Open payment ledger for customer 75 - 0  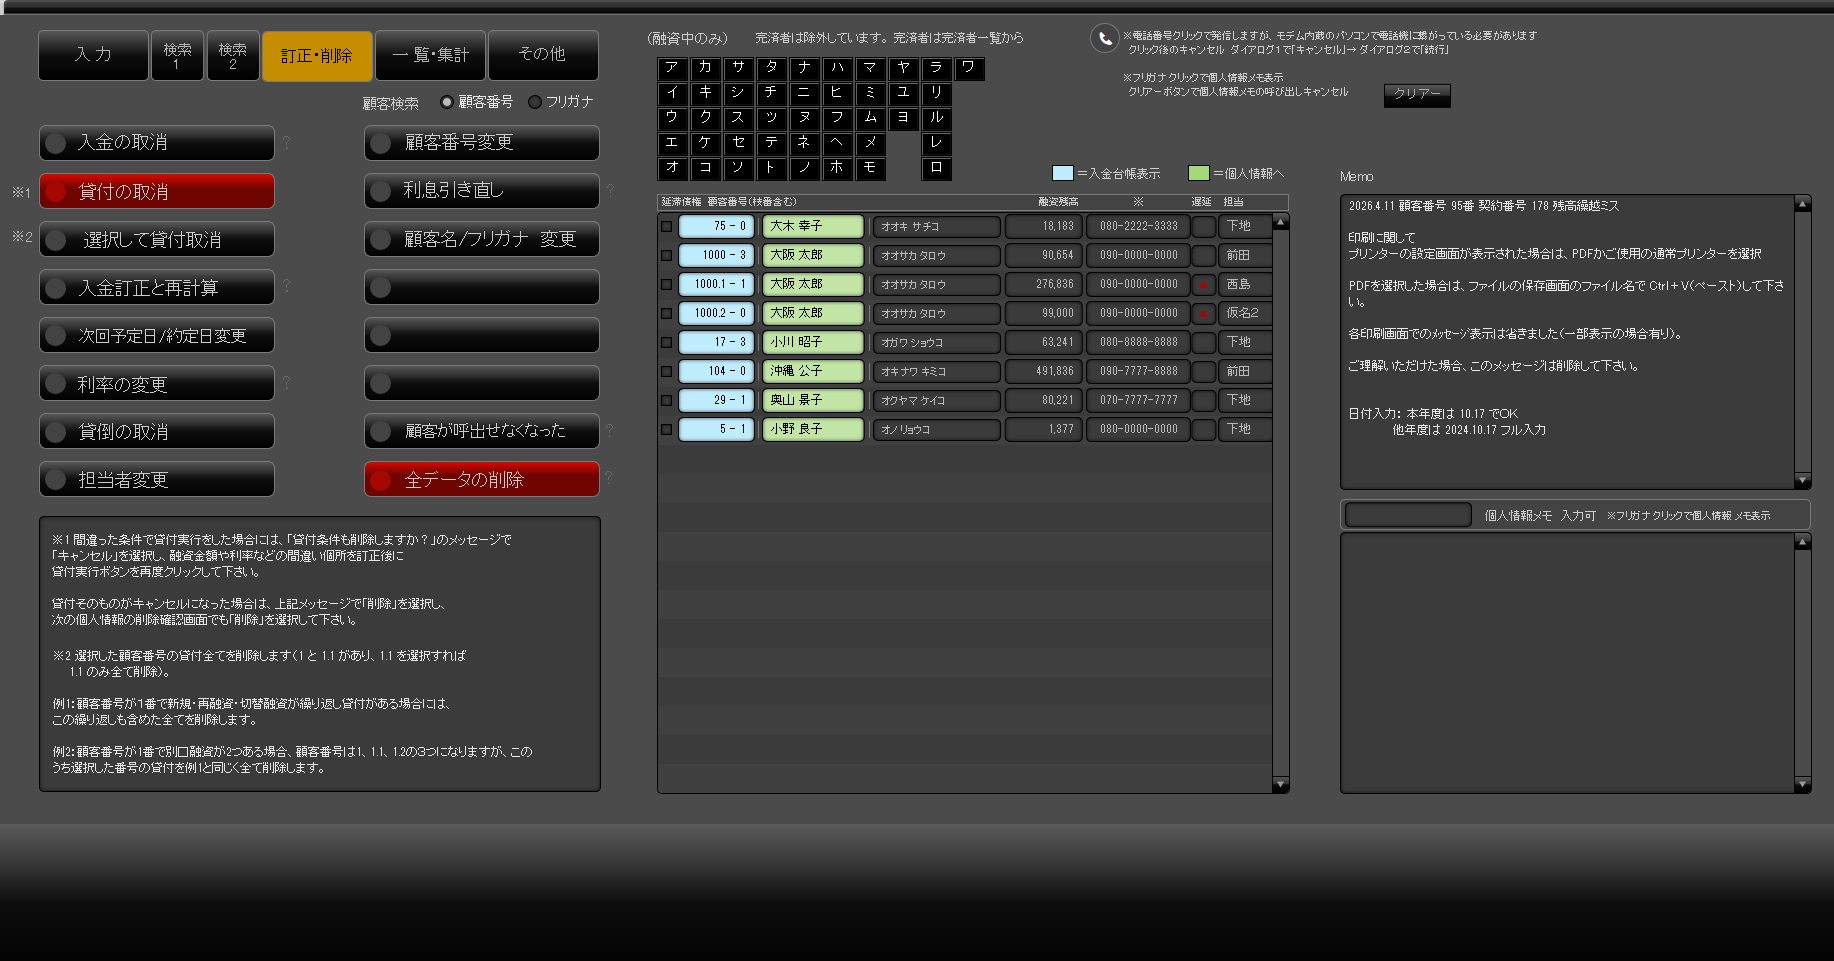coord(716,226)
